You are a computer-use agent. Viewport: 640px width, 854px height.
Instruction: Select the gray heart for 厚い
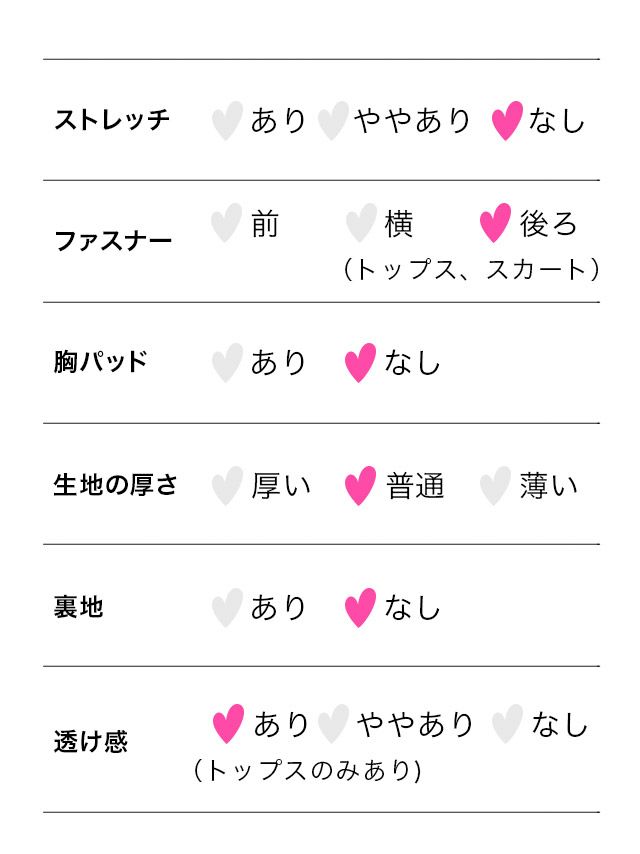coord(227,486)
